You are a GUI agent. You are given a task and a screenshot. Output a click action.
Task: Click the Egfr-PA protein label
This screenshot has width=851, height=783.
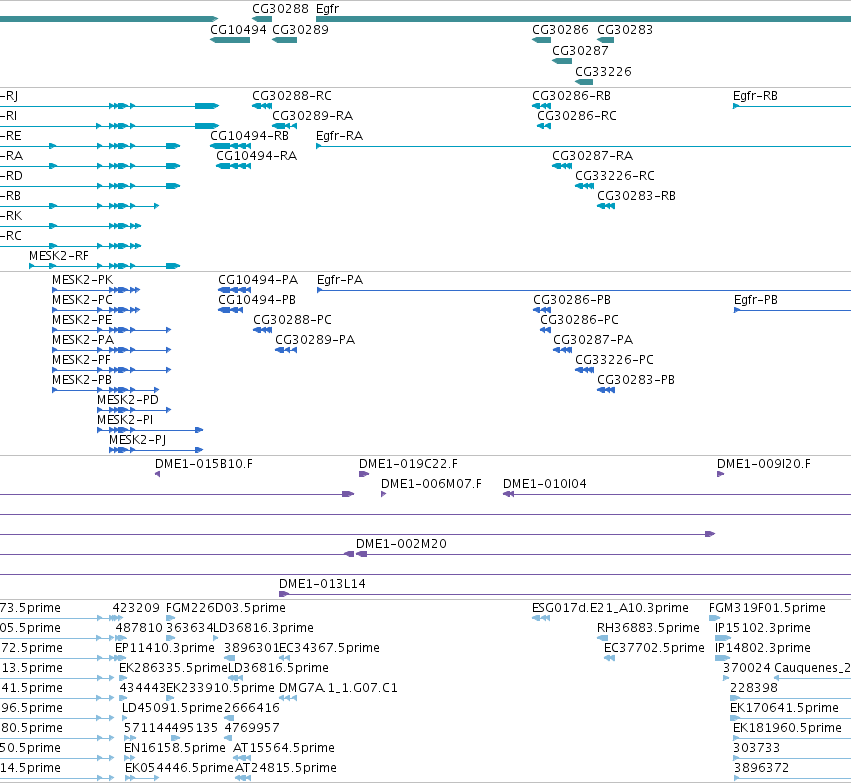[340, 280]
